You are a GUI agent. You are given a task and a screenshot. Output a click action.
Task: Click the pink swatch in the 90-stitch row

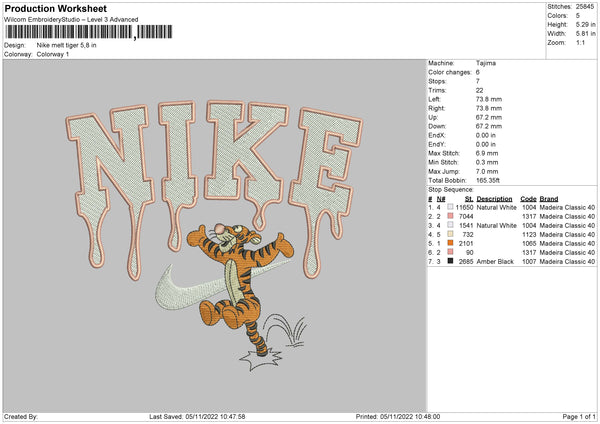click(450, 252)
